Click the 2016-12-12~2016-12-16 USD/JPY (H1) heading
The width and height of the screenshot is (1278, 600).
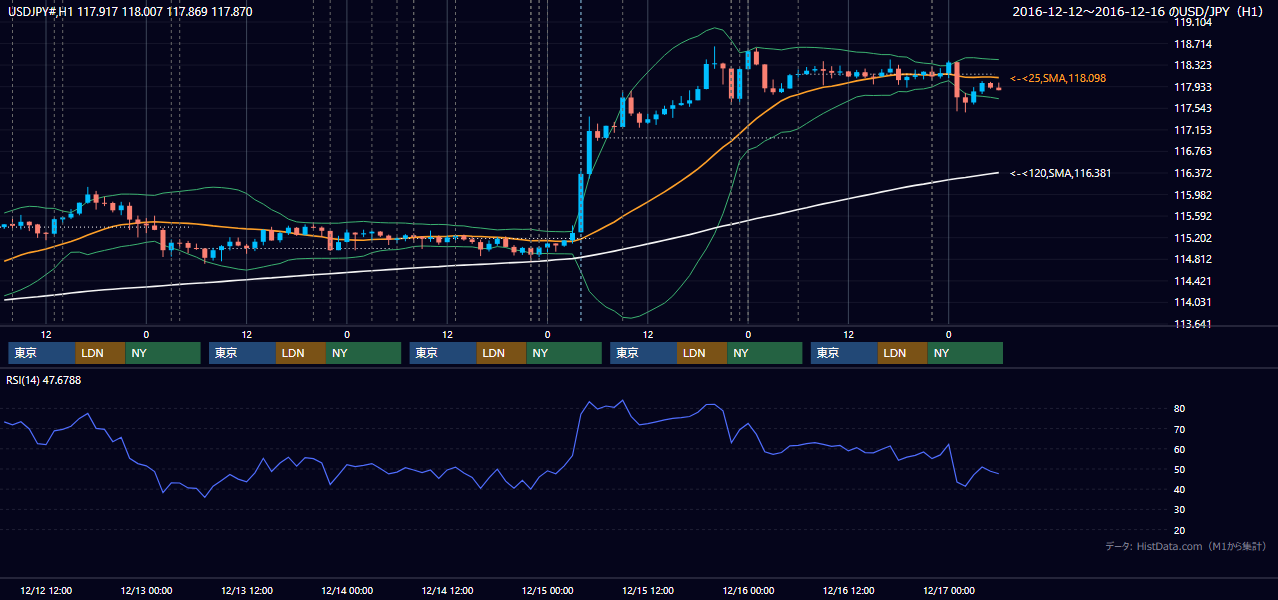pyautogui.click(x=1140, y=11)
